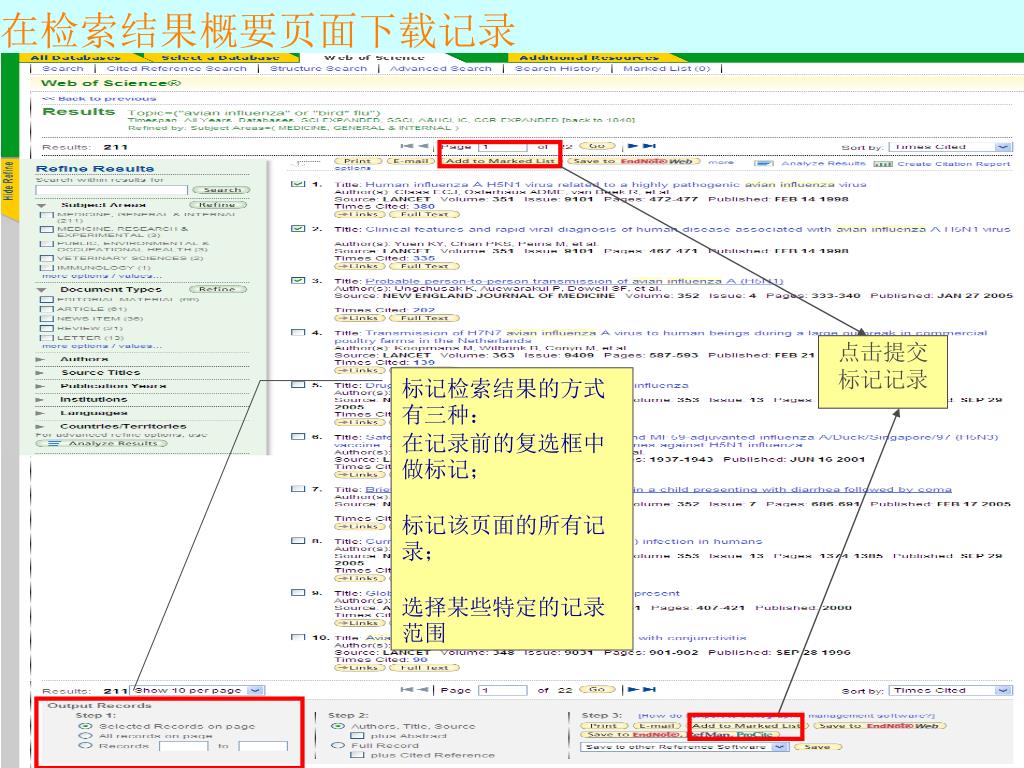
Task: Select All records on page radio button
Action: pos(85,736)
